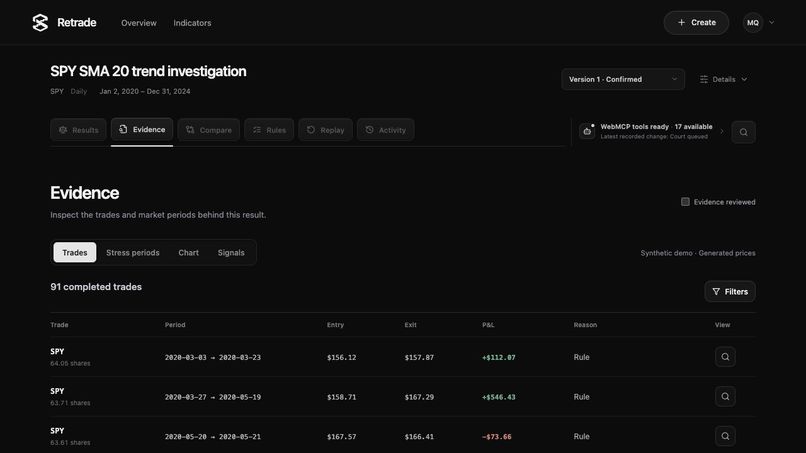Open the Filters button
Screen dimensions: 806x453
click(730, 292)
